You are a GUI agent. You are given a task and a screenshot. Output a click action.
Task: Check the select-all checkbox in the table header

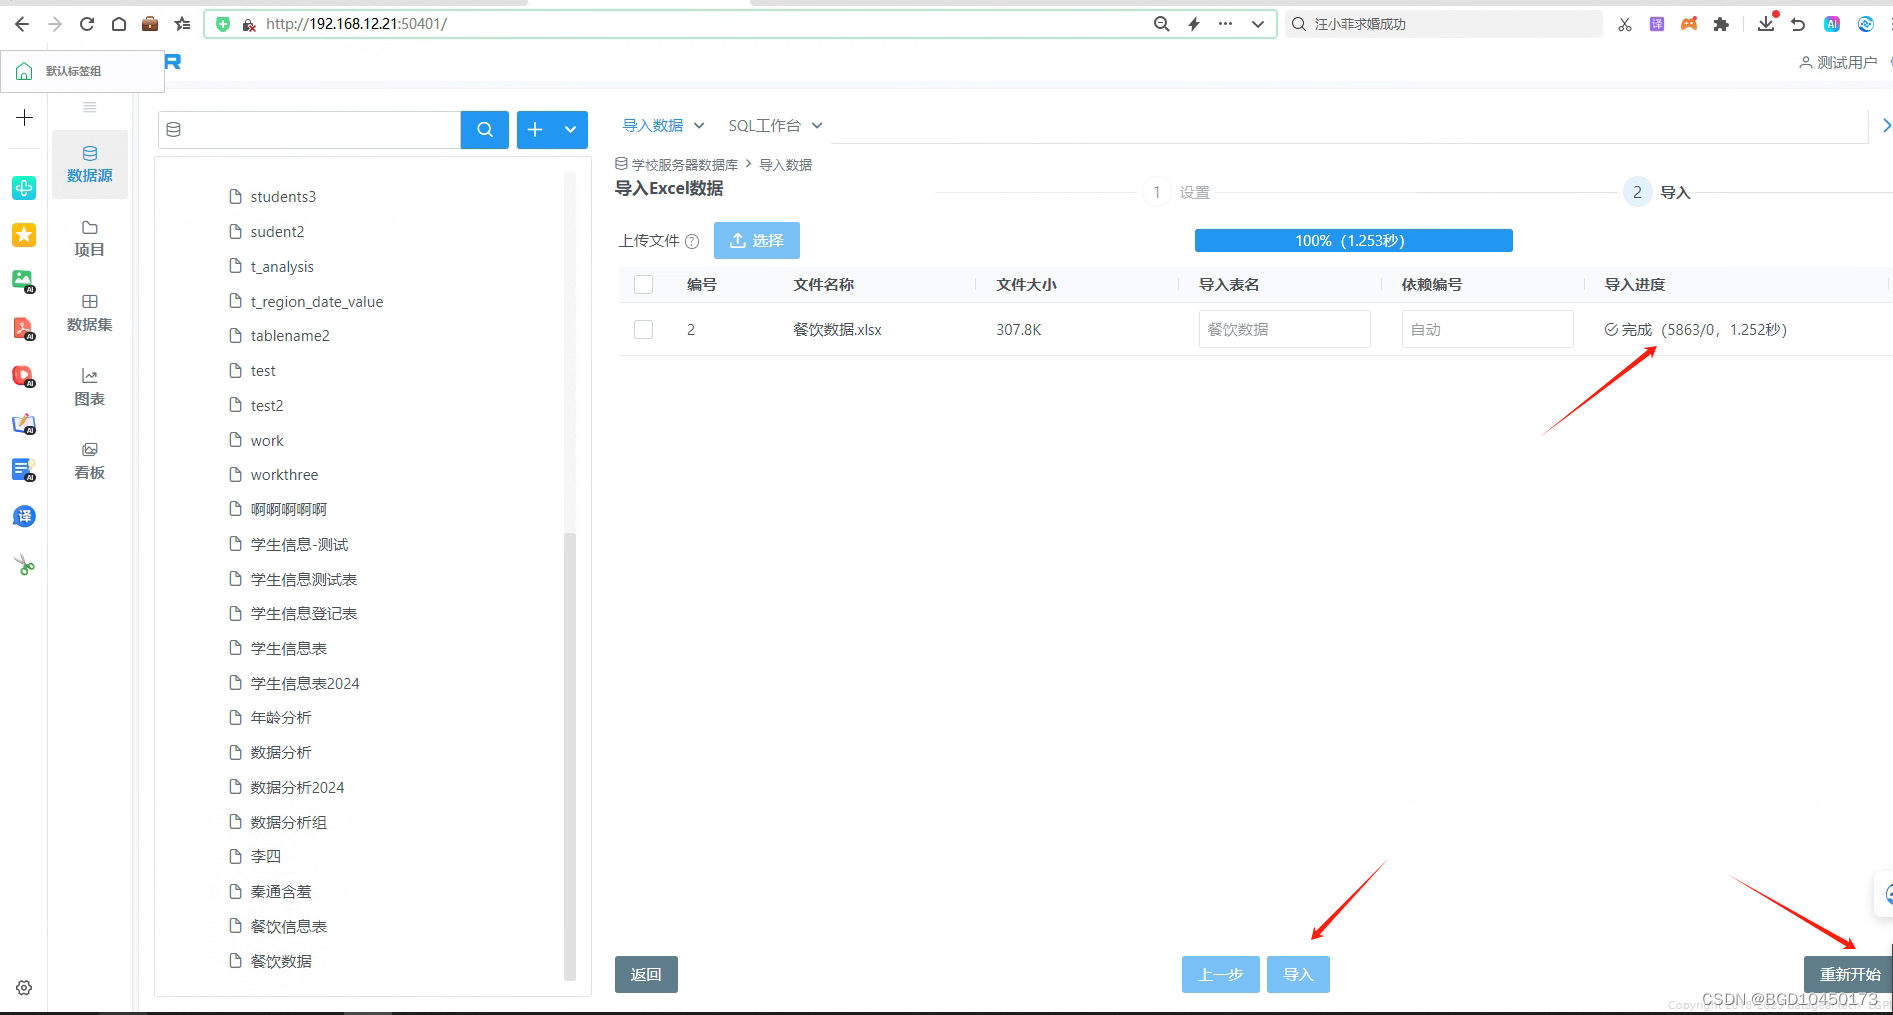(x=643, y=284)
